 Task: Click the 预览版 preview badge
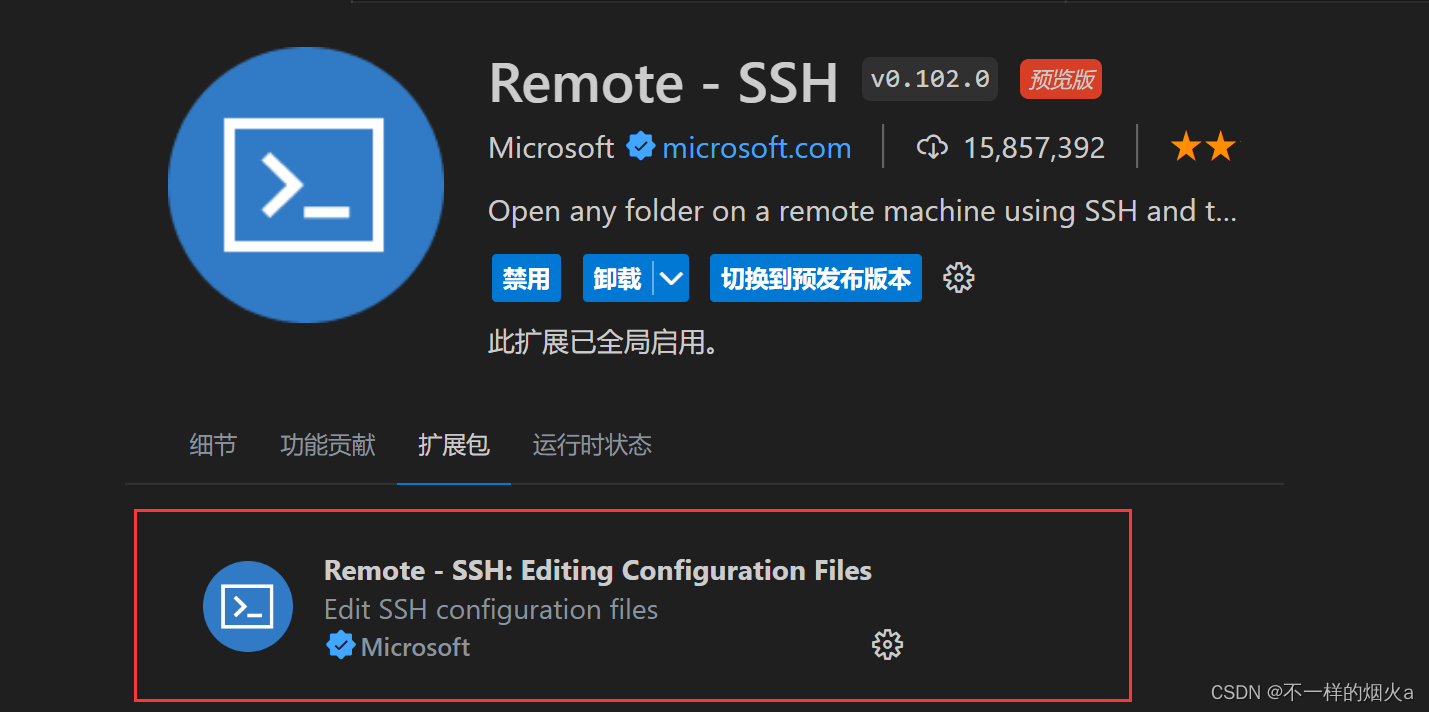[1061, 79]
